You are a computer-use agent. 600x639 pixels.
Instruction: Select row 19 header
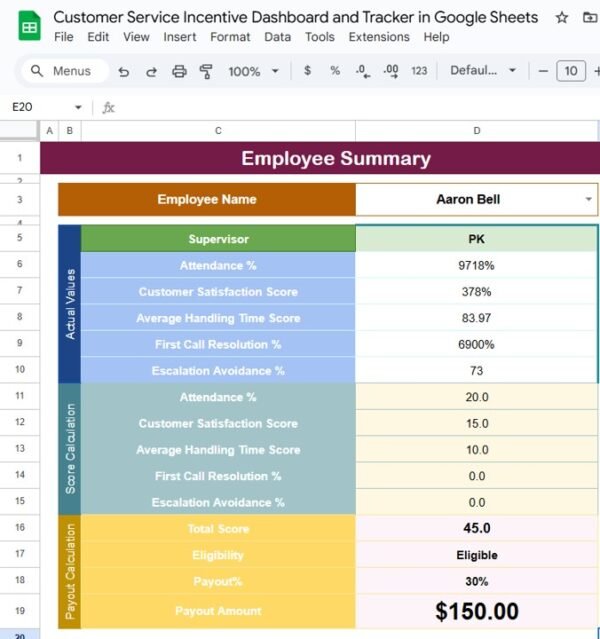[x=20, y=610]
